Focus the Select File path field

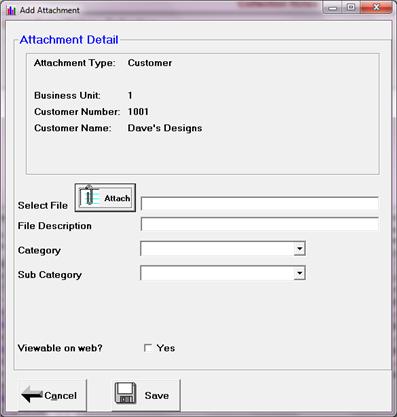click(x=260, y=203)
